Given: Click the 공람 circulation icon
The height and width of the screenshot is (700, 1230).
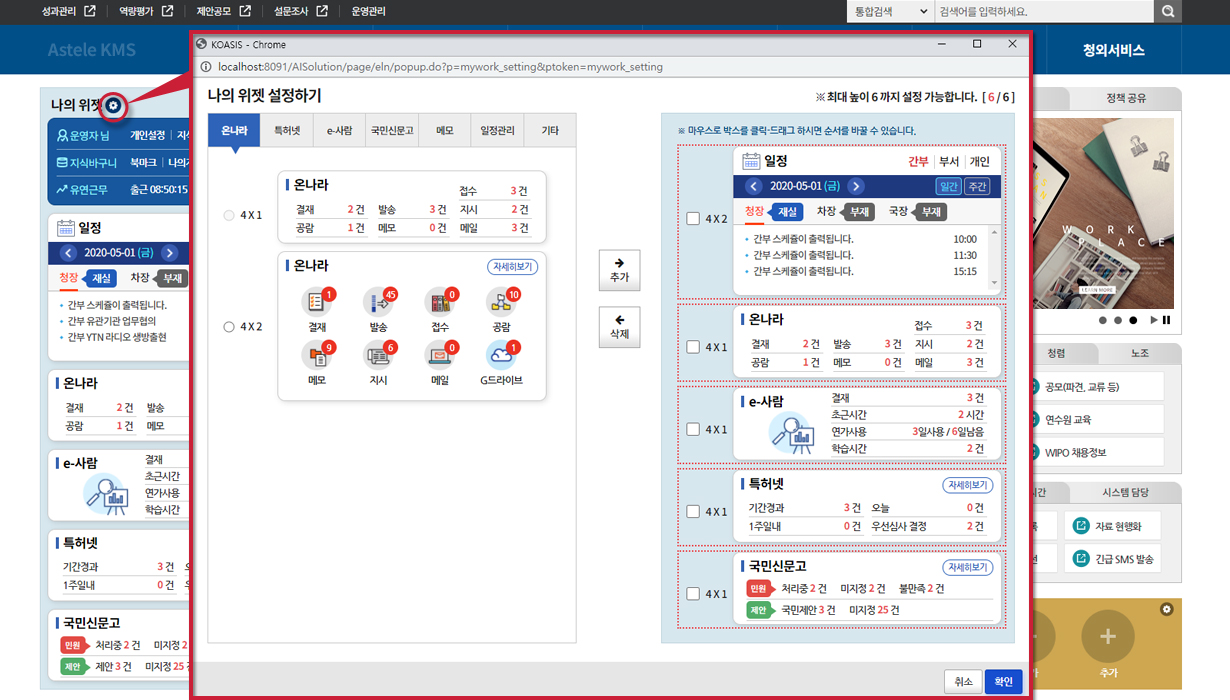Looking at the screenshot, I should [500, 302].
